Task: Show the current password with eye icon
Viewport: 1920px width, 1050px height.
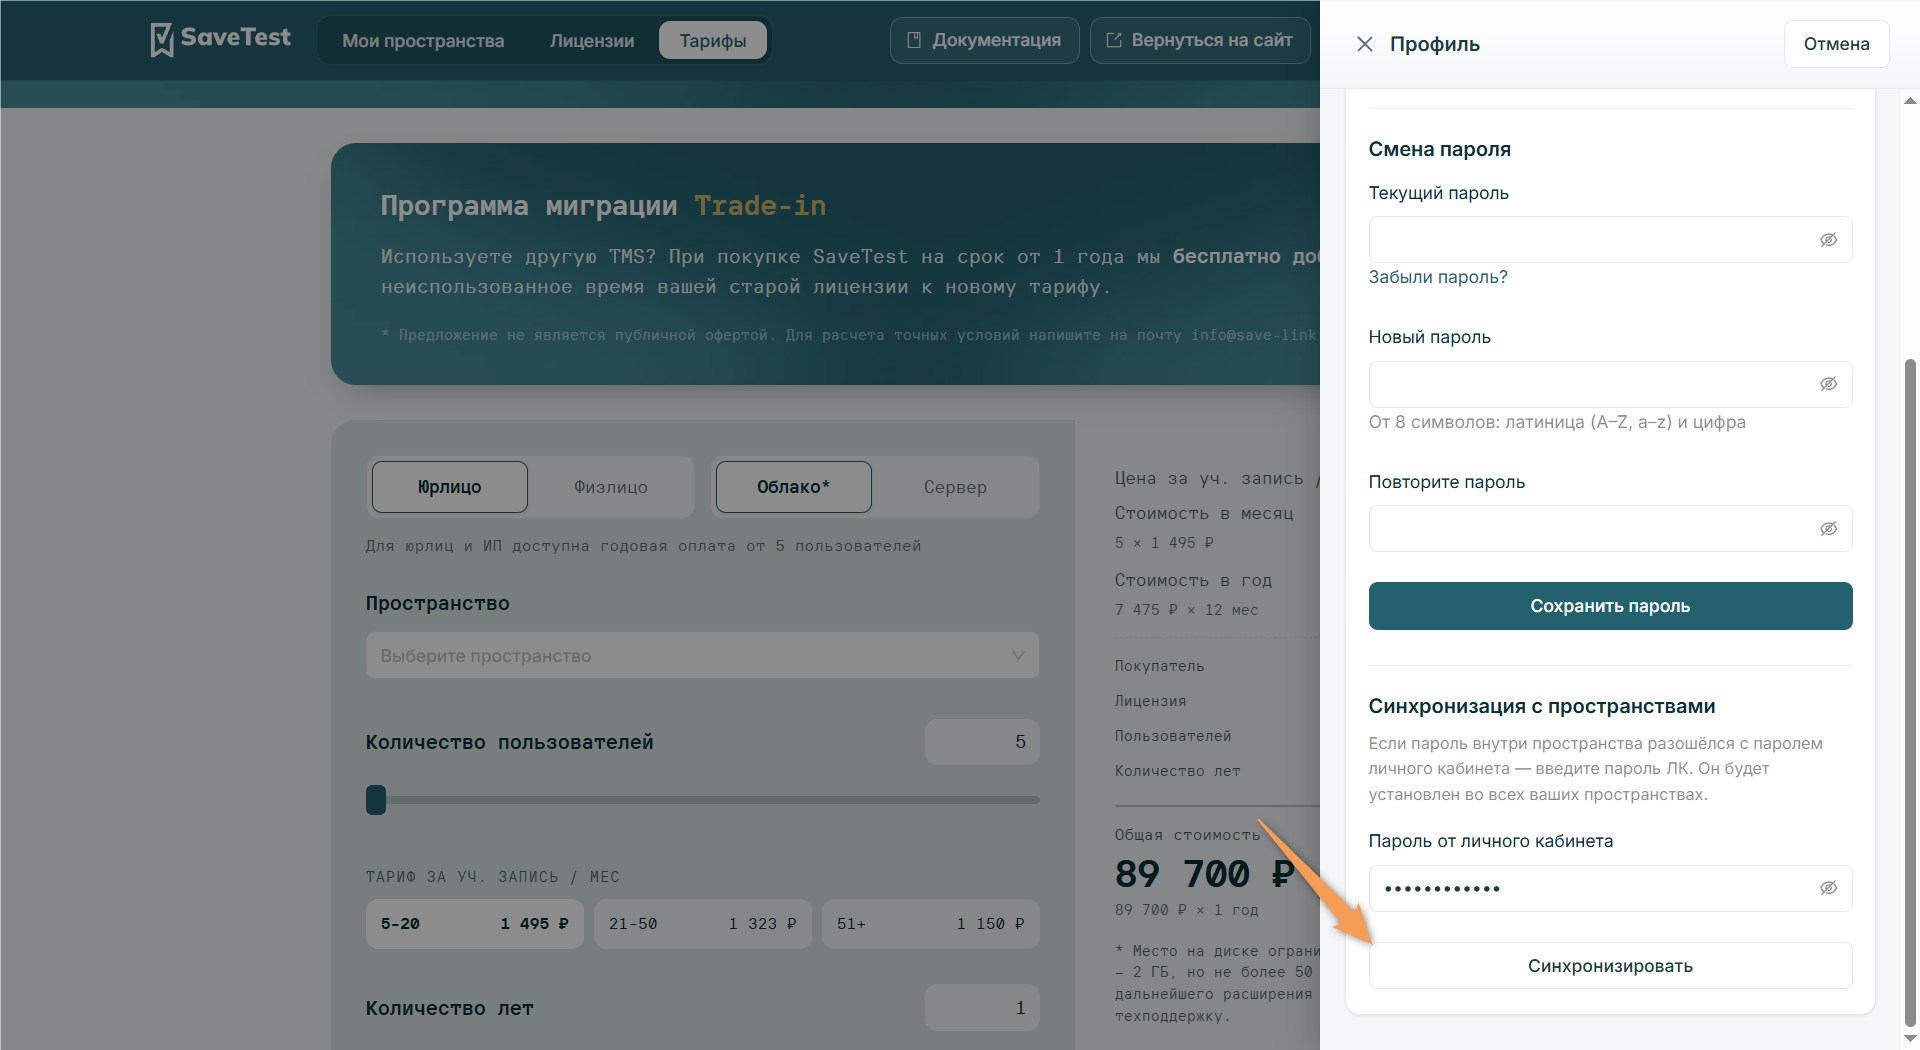Action: click(1828, 240)
